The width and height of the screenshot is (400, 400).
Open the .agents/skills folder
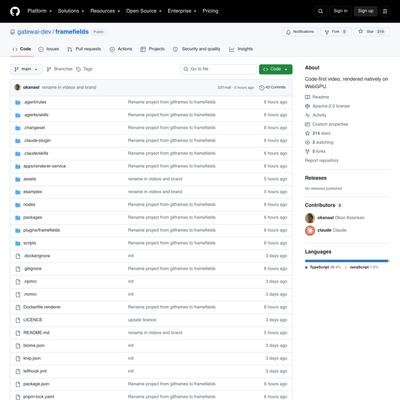coord(36,115)
